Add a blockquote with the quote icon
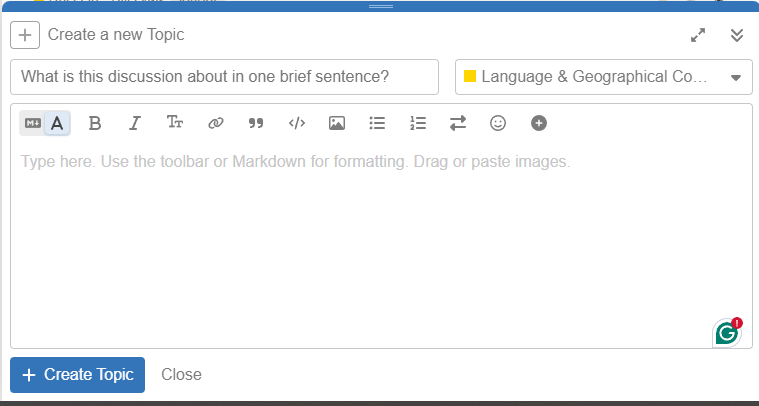Viewport: 759px width, 406px height. coord(256,123)
